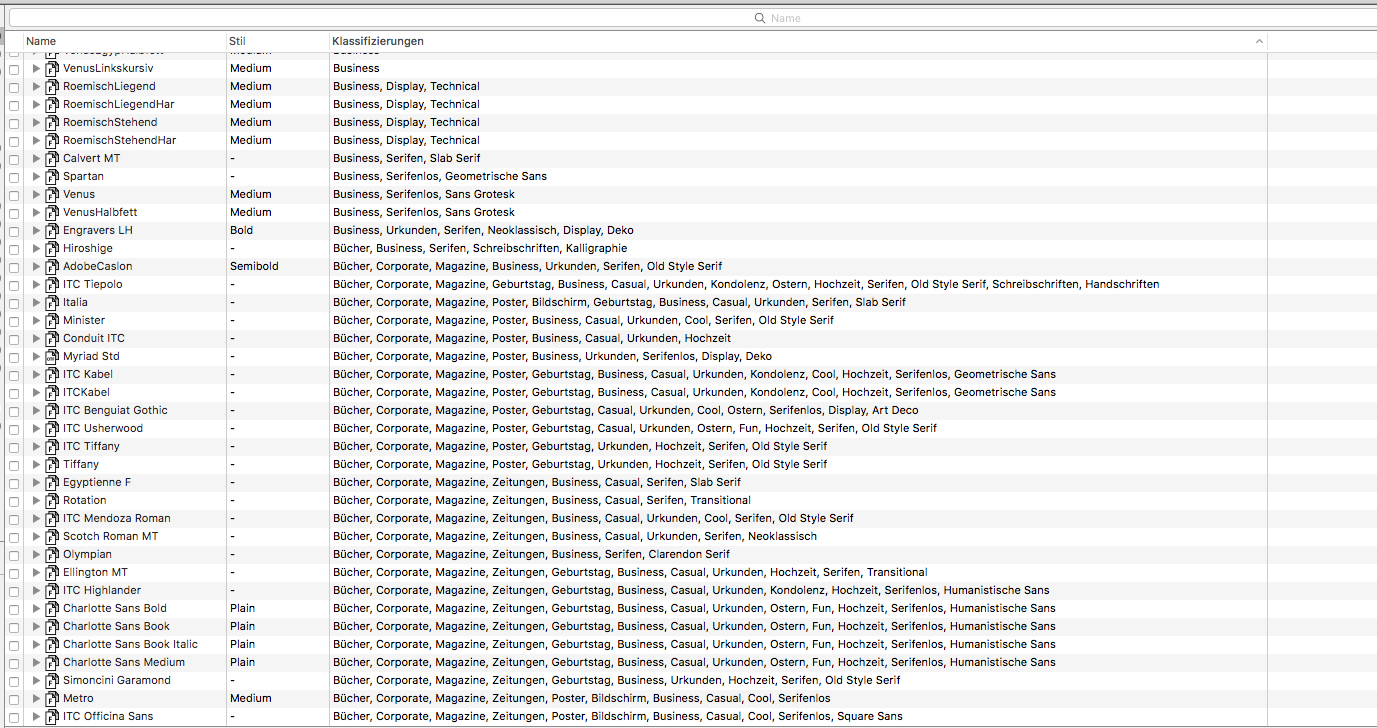The width and height of the screenshot is (1377, 728).
Task: Select the RoemischLiegendHar font name
Action: [x=118, y=104]
